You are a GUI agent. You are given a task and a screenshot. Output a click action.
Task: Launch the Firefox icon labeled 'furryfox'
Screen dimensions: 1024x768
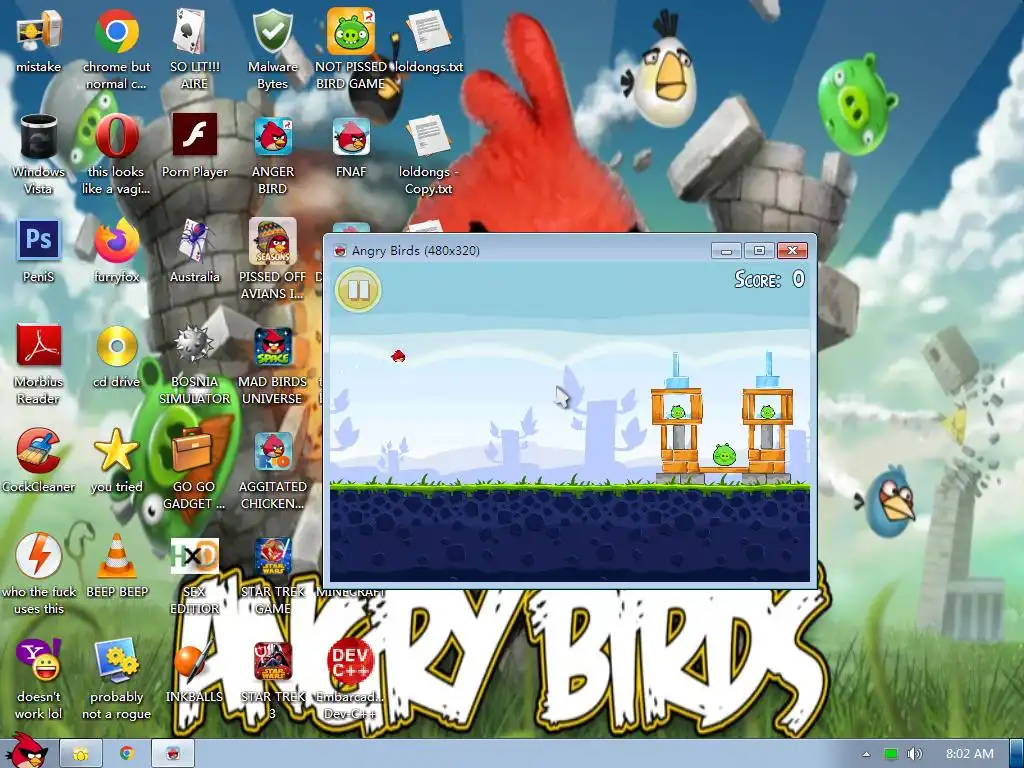pyautogui.click(x=116, y=242)
